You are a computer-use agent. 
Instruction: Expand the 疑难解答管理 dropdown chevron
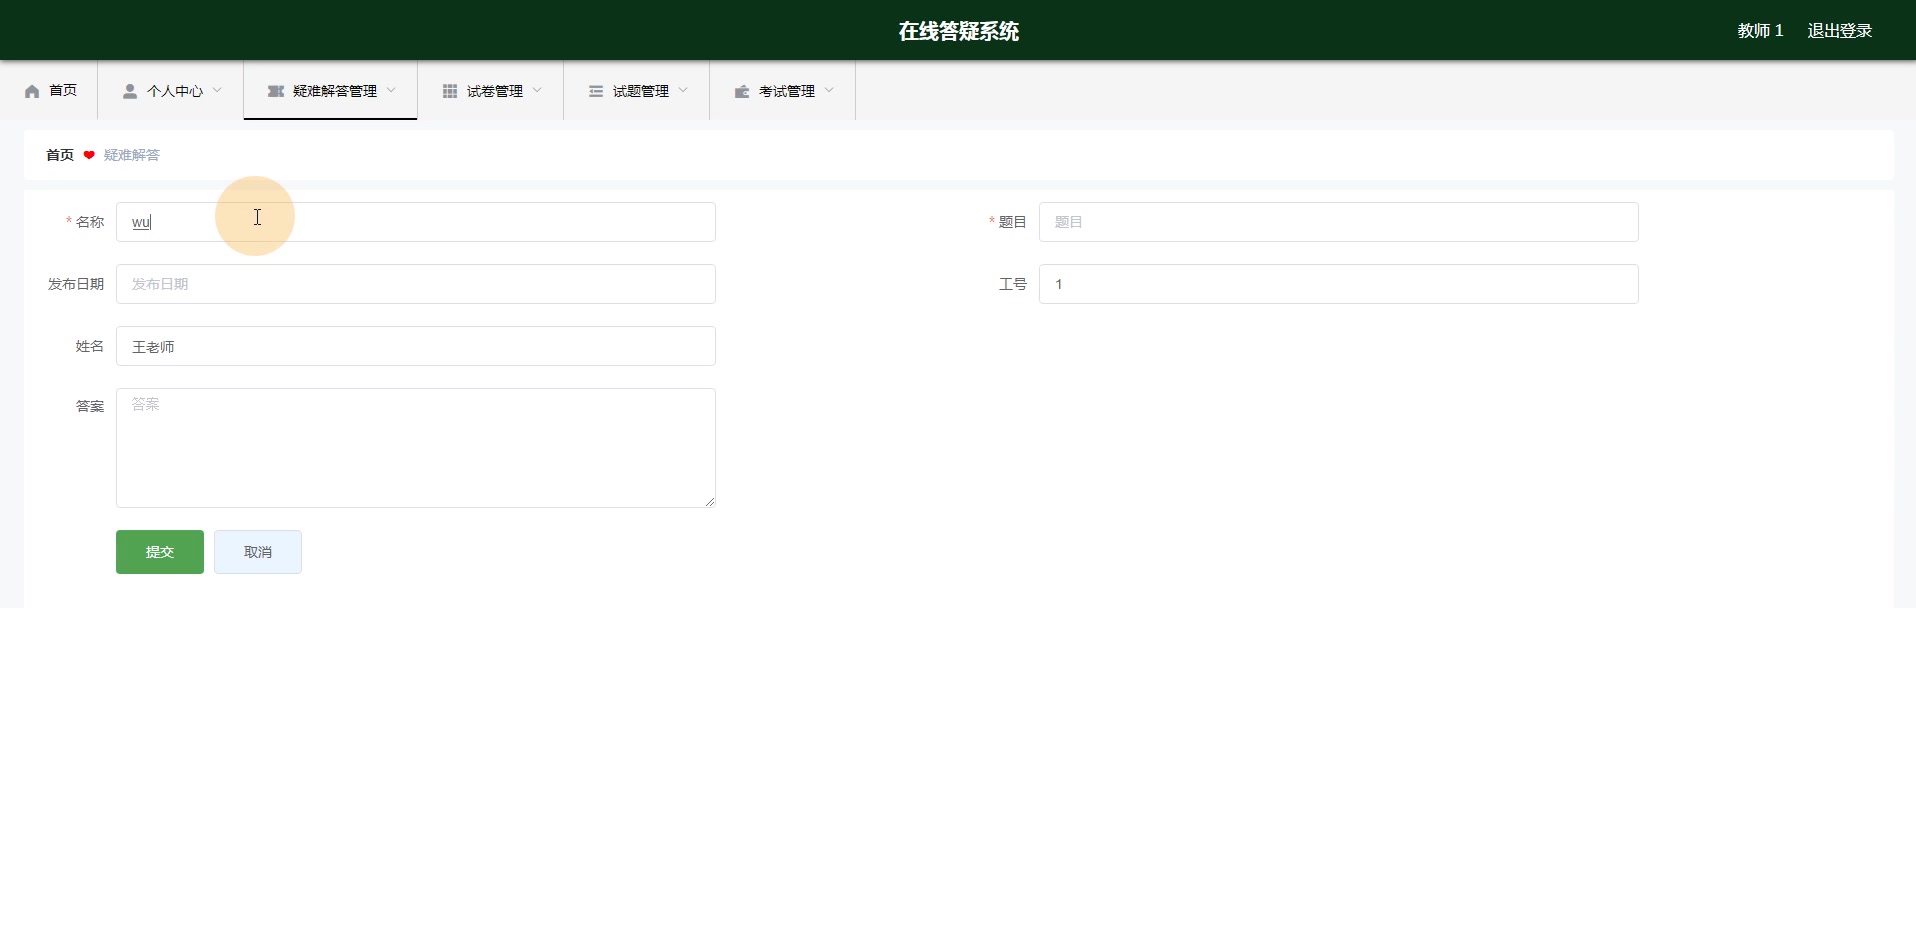pos(391,90)
